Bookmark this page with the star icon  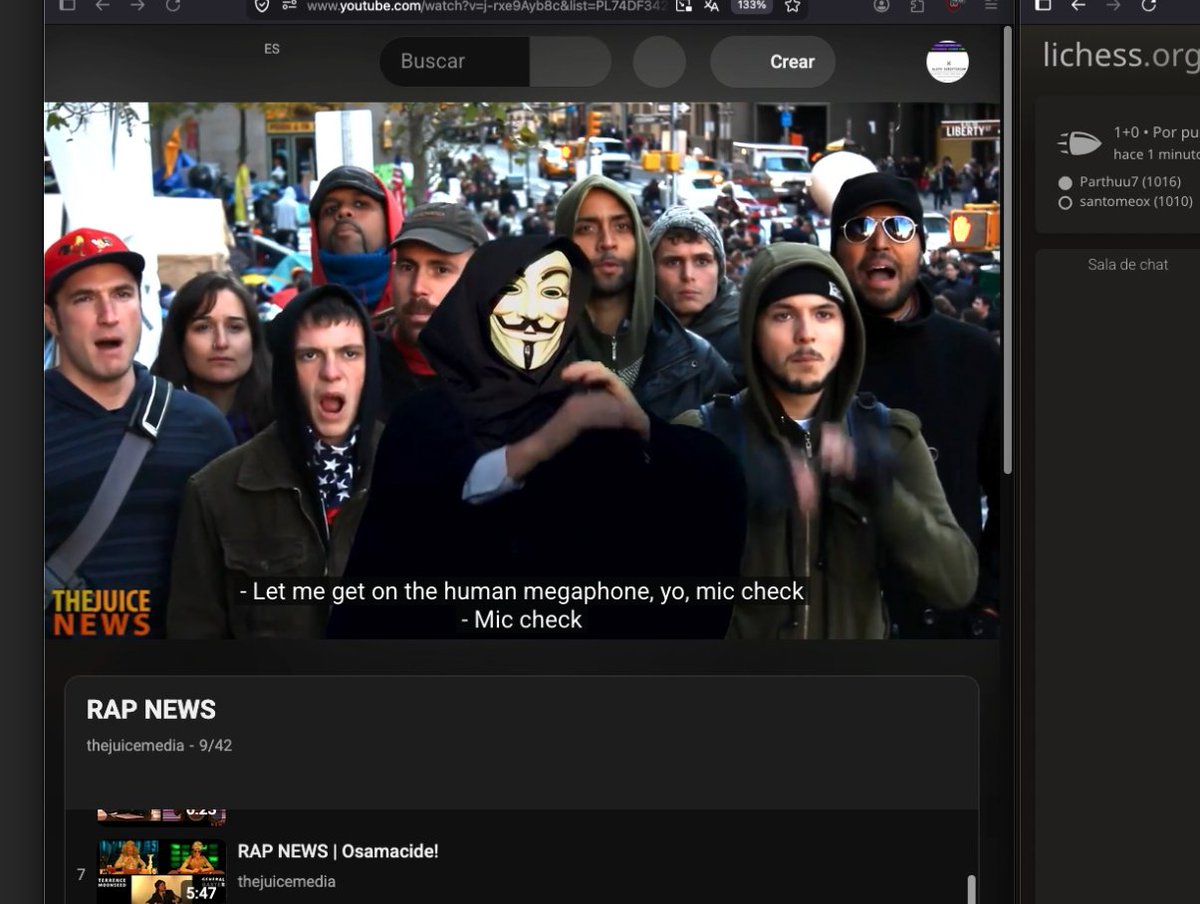tap(792, 5)
